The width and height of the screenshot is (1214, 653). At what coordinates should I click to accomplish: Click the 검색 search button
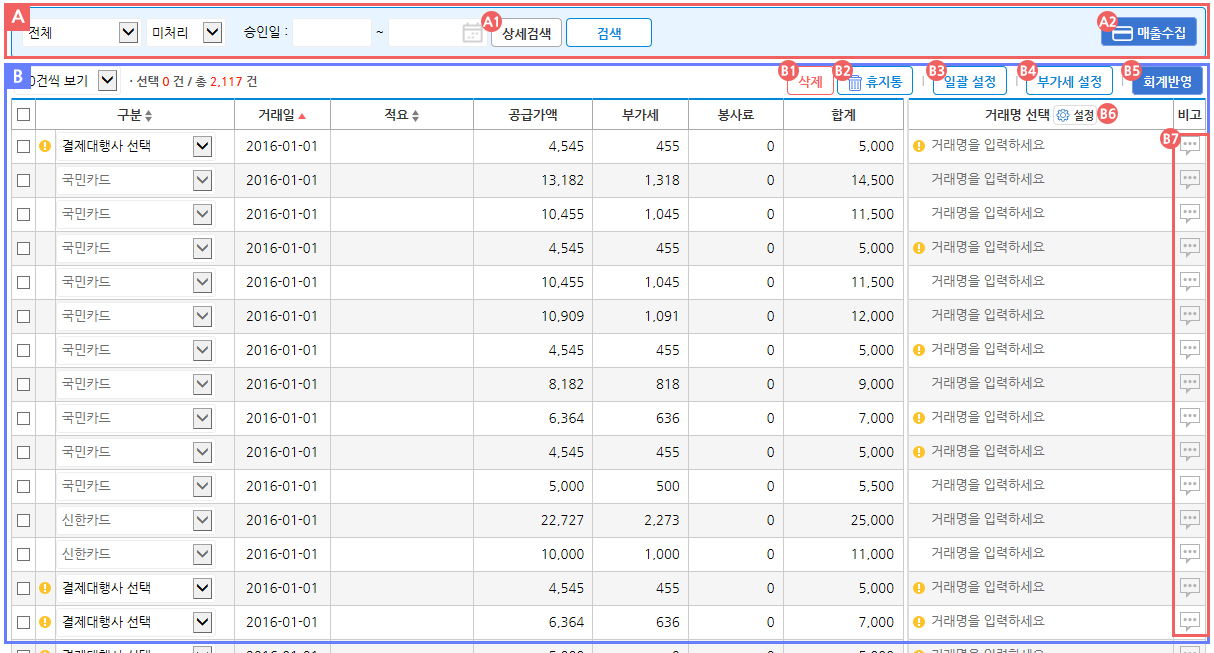tap(609, 33)
